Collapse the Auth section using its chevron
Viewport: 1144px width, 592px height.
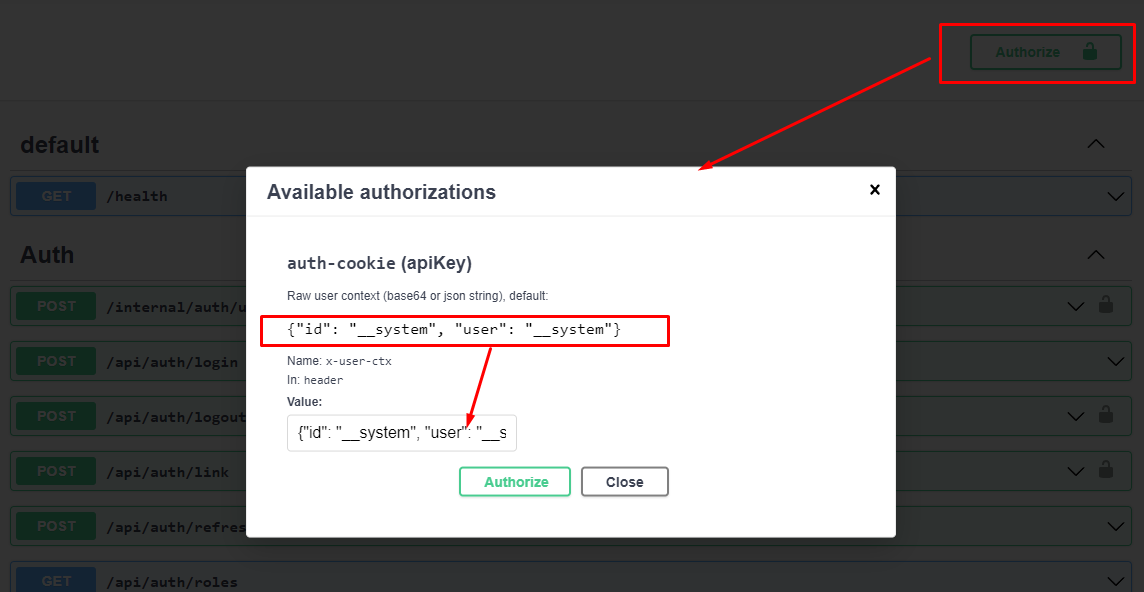click(1096, 255)
